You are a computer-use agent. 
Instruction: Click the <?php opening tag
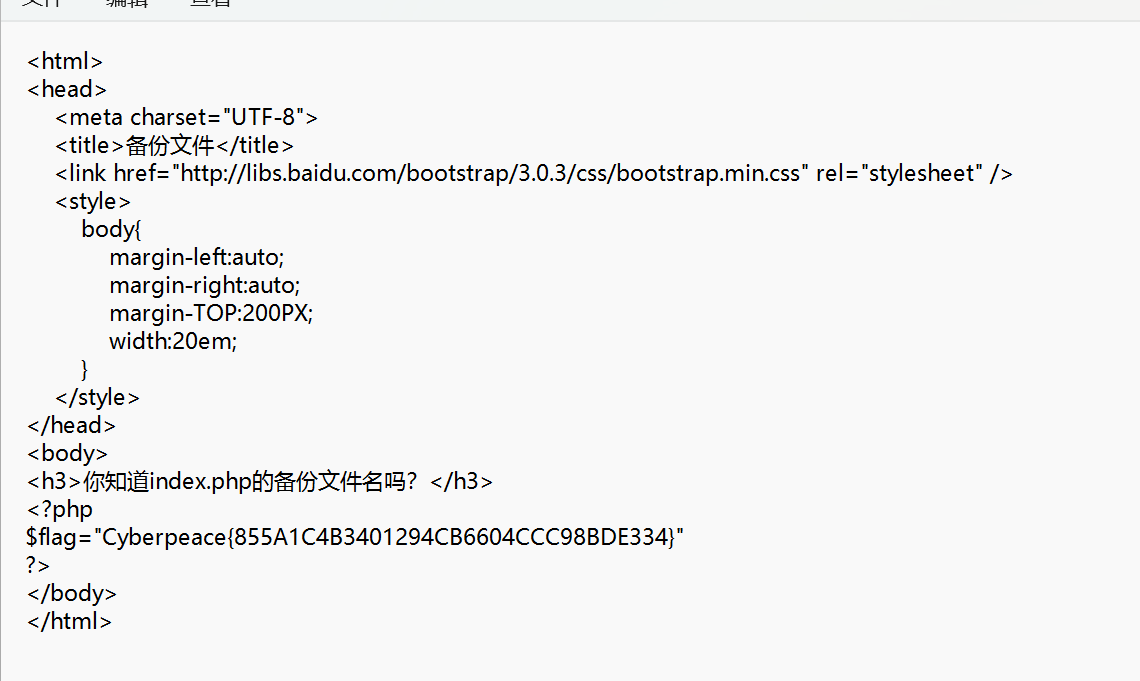click(x=60, y=509)
